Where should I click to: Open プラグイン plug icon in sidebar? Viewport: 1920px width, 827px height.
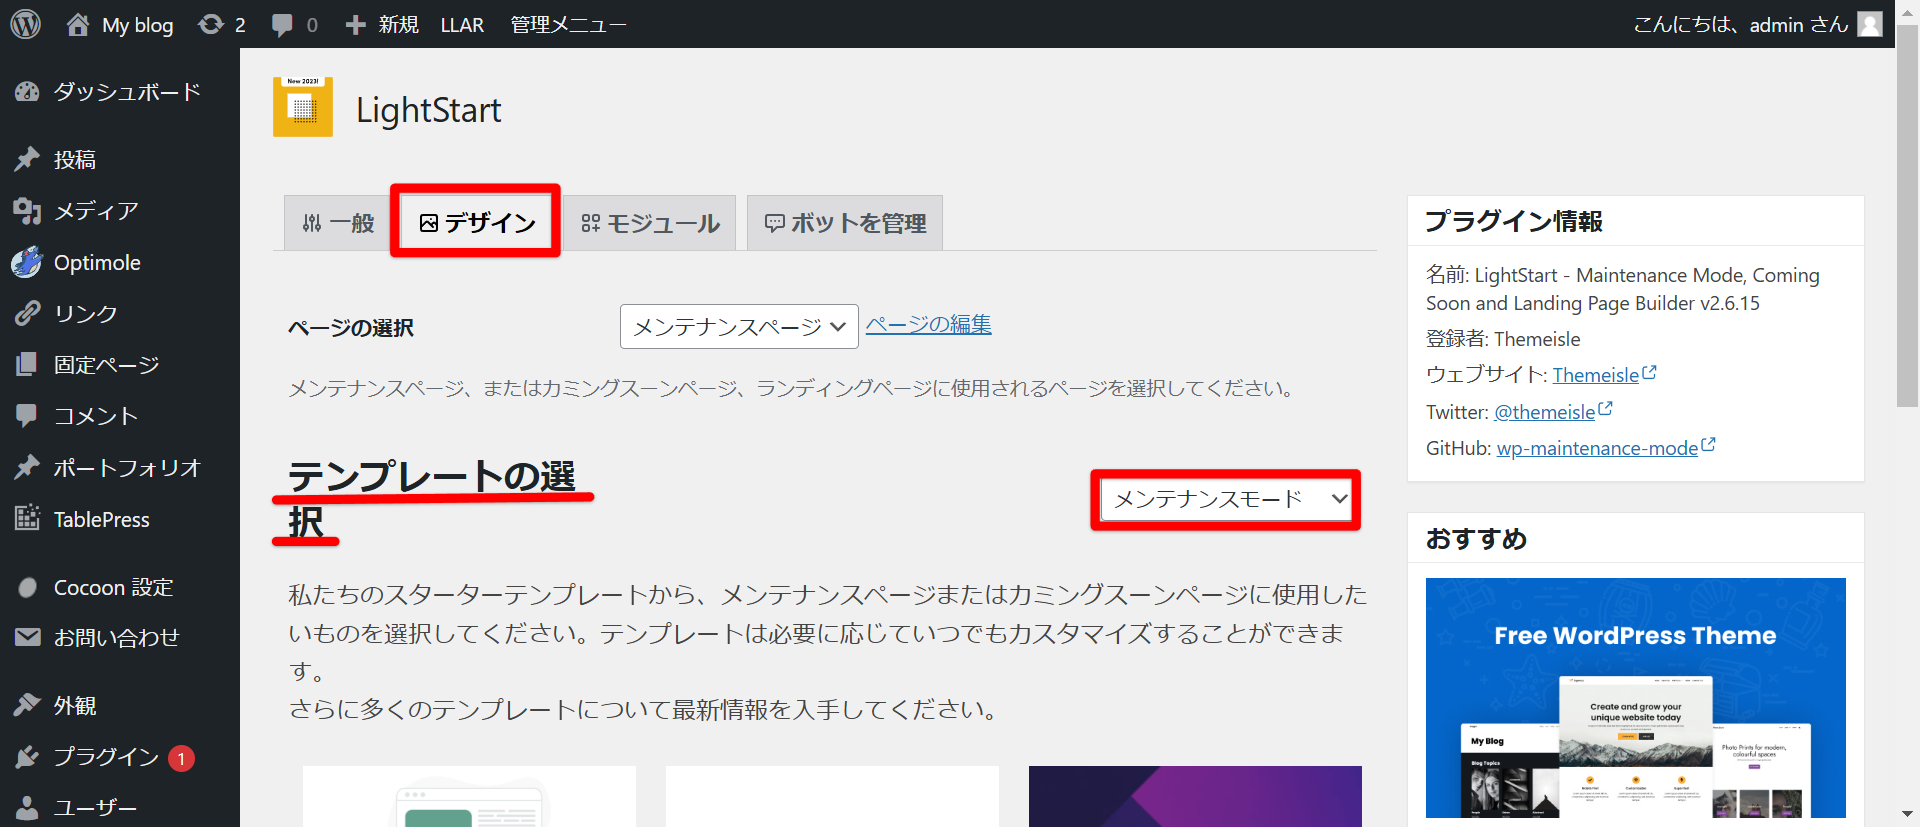(x=27, y=757)
